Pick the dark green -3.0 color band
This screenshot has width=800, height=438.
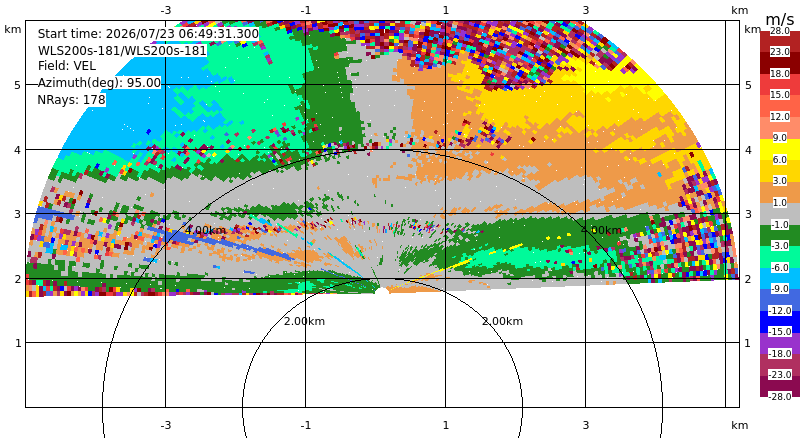click(x=780, y=235)
